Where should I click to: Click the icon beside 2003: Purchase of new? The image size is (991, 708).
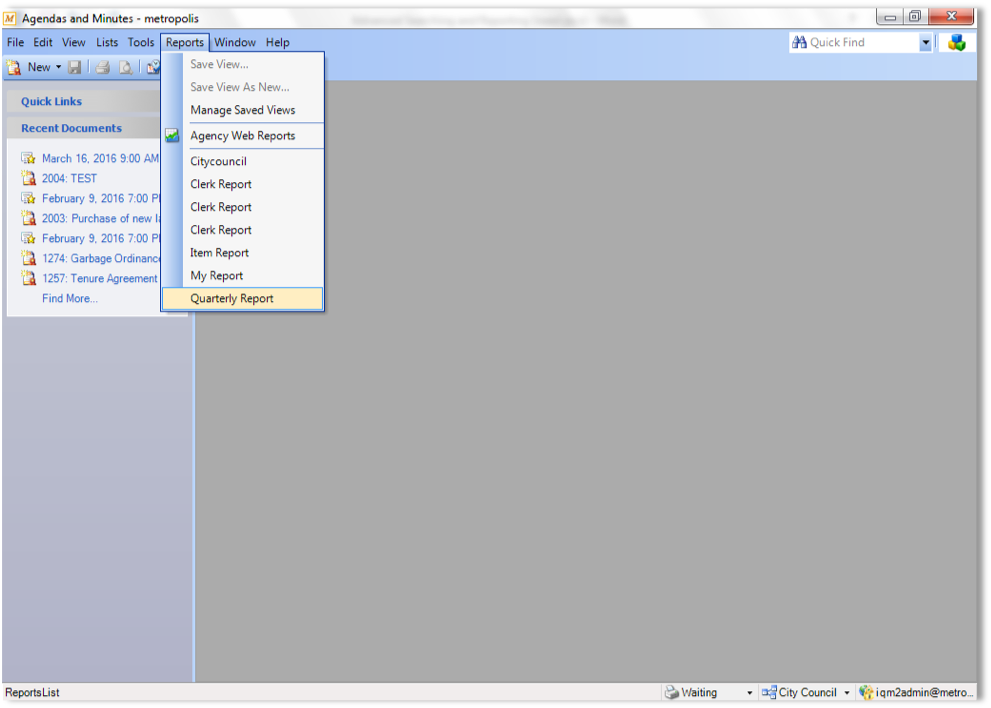tap(28, 218)
